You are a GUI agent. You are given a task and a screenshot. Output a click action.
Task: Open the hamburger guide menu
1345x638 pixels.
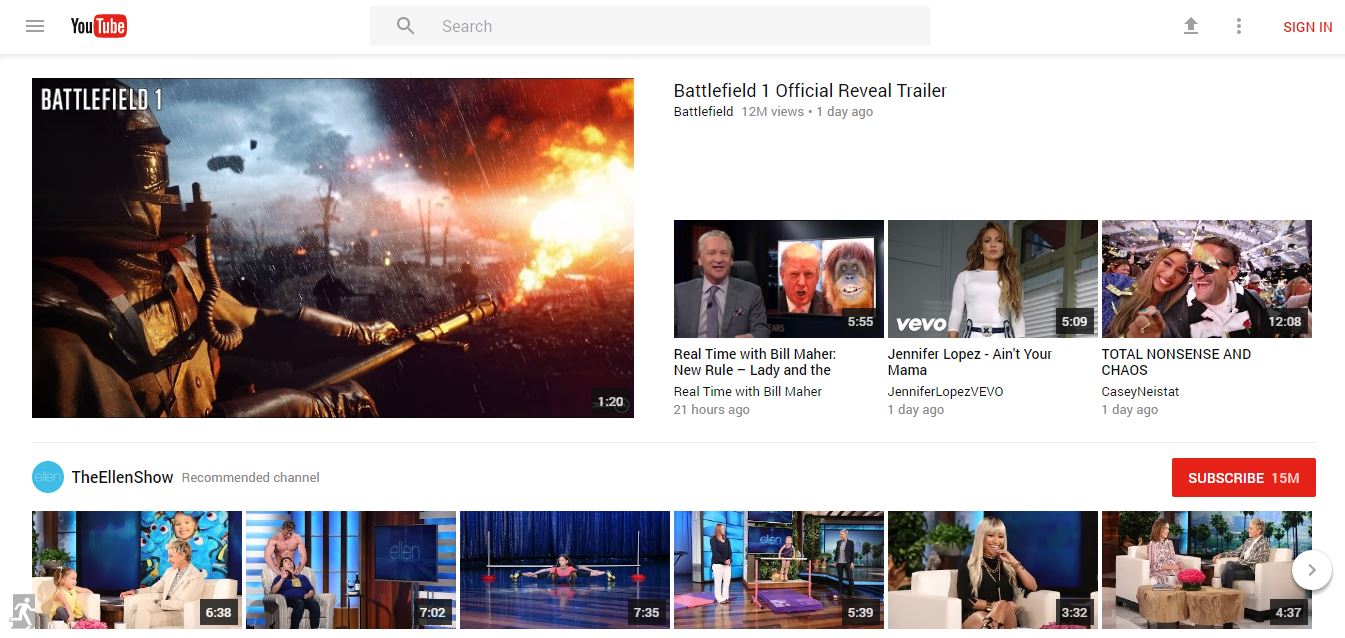(35, 27)
